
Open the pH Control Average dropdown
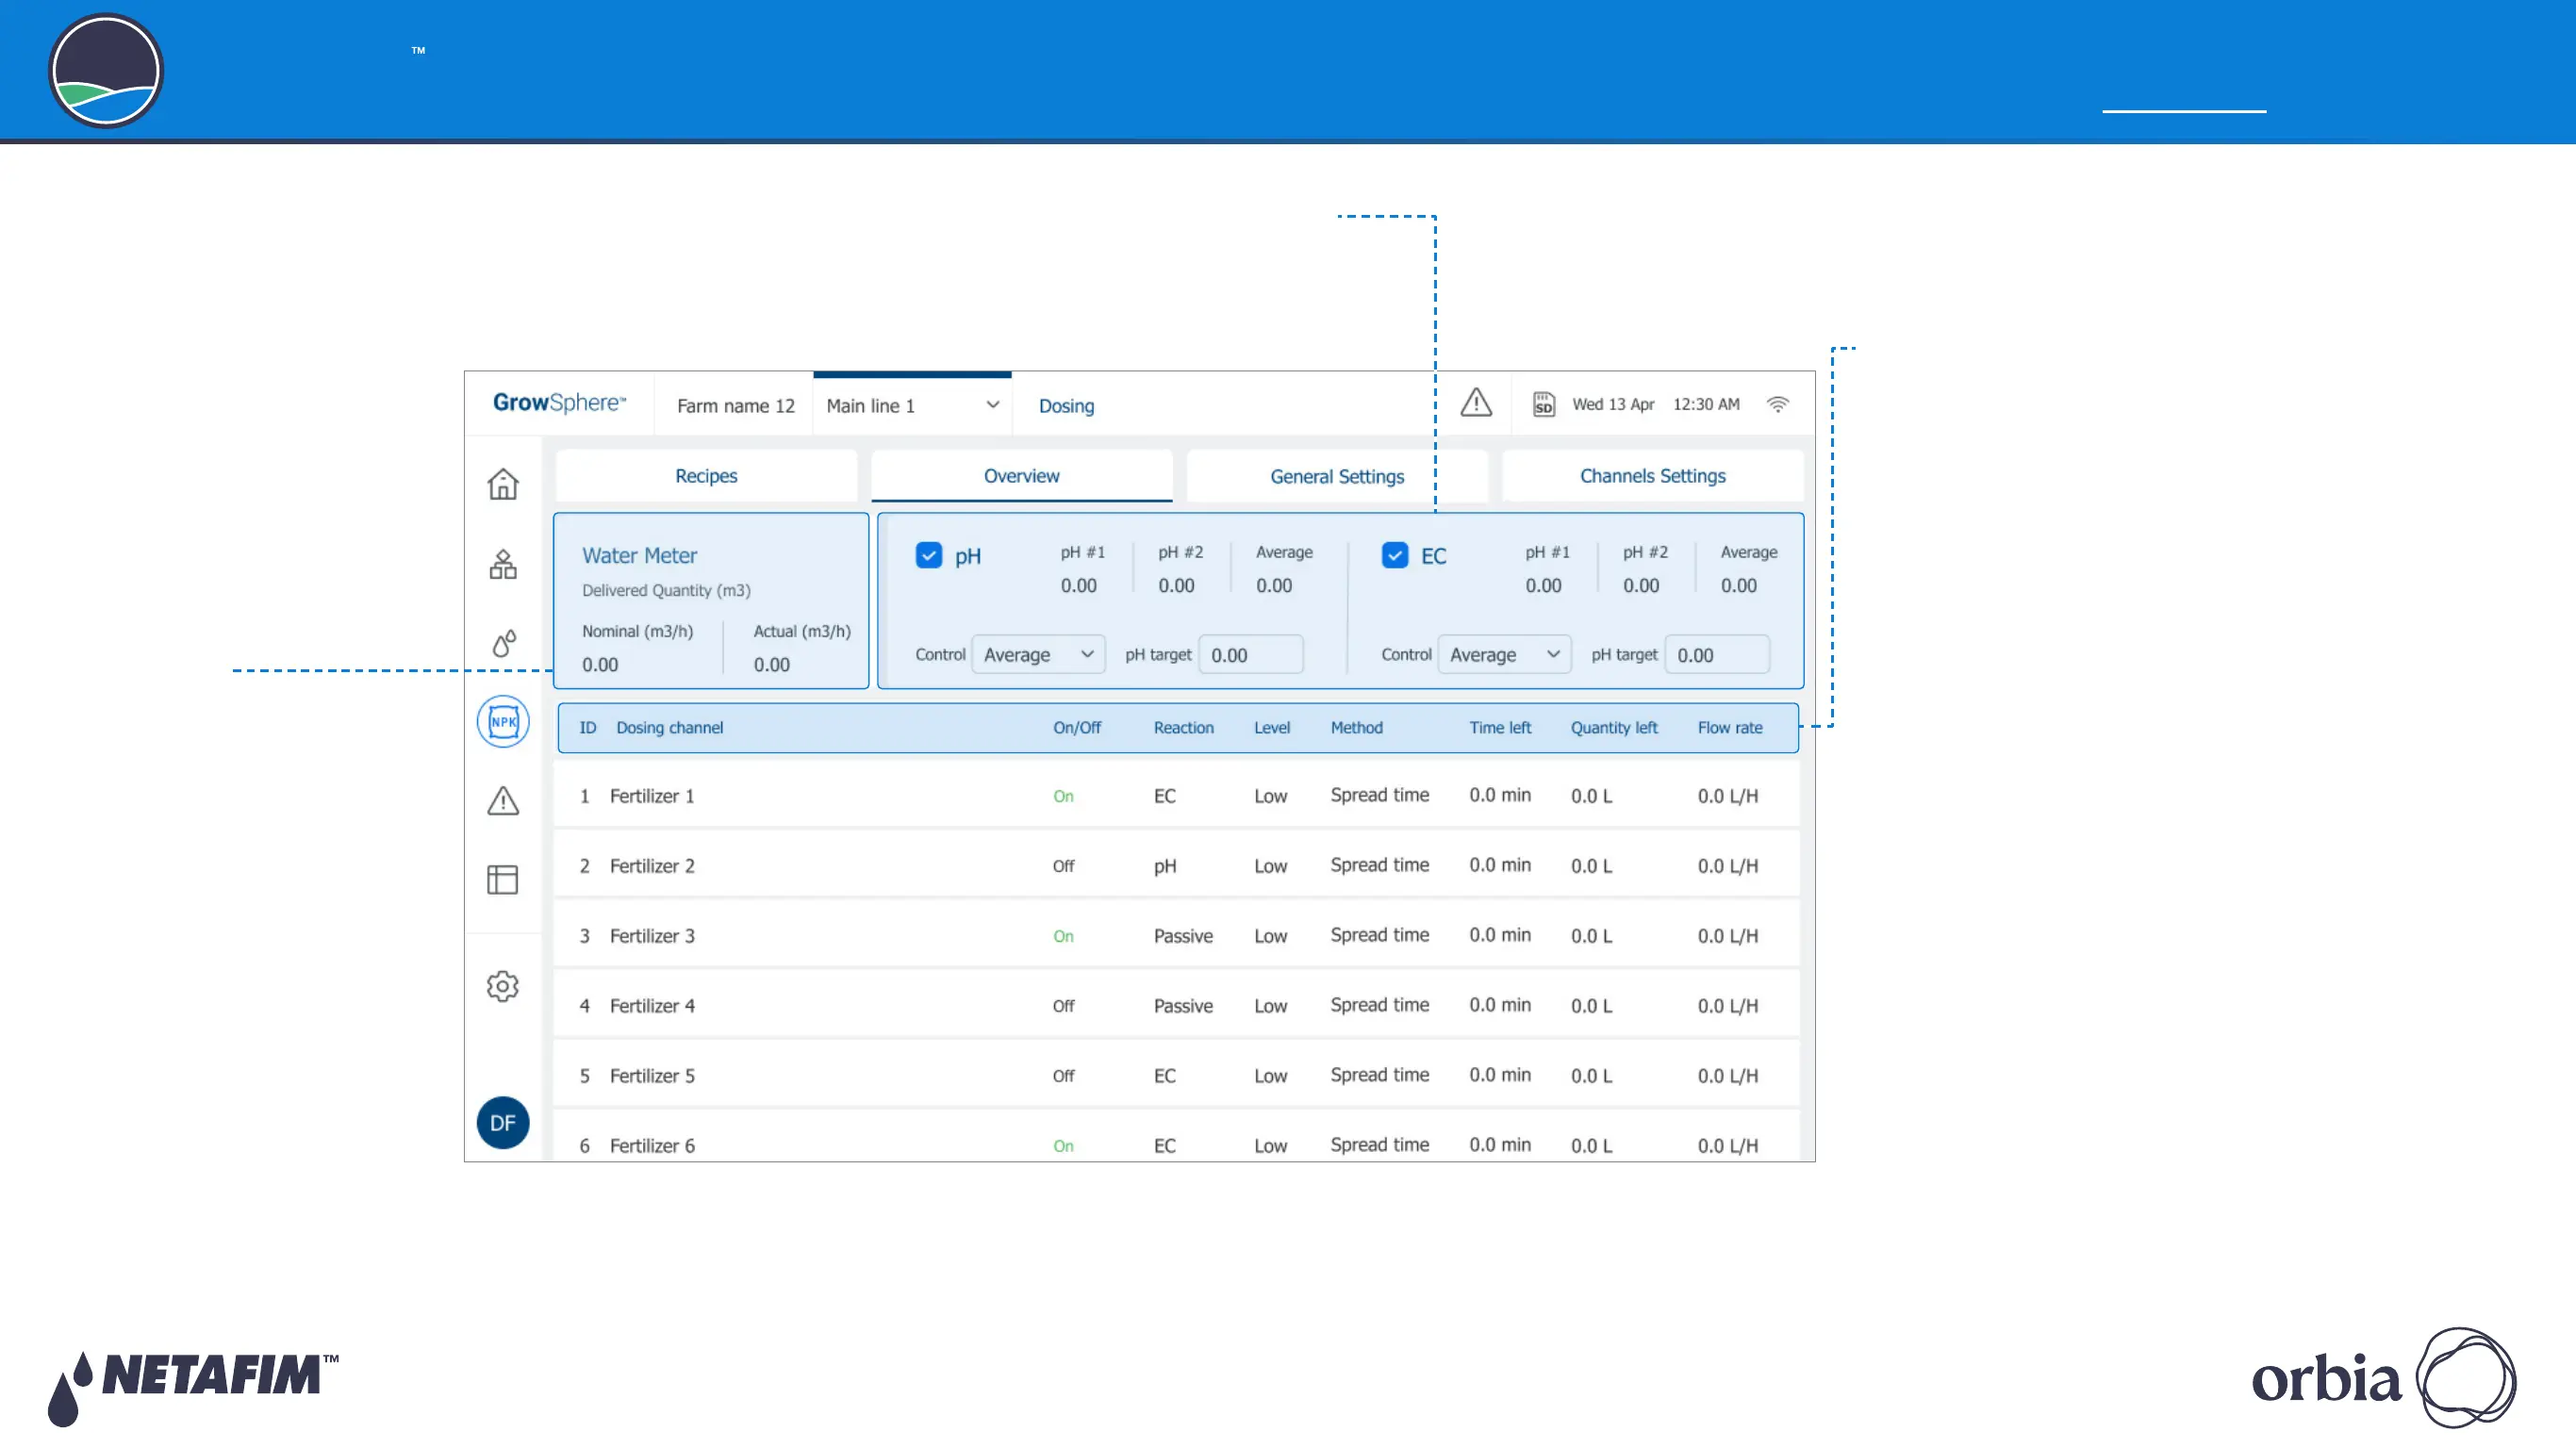[1038, 655]
